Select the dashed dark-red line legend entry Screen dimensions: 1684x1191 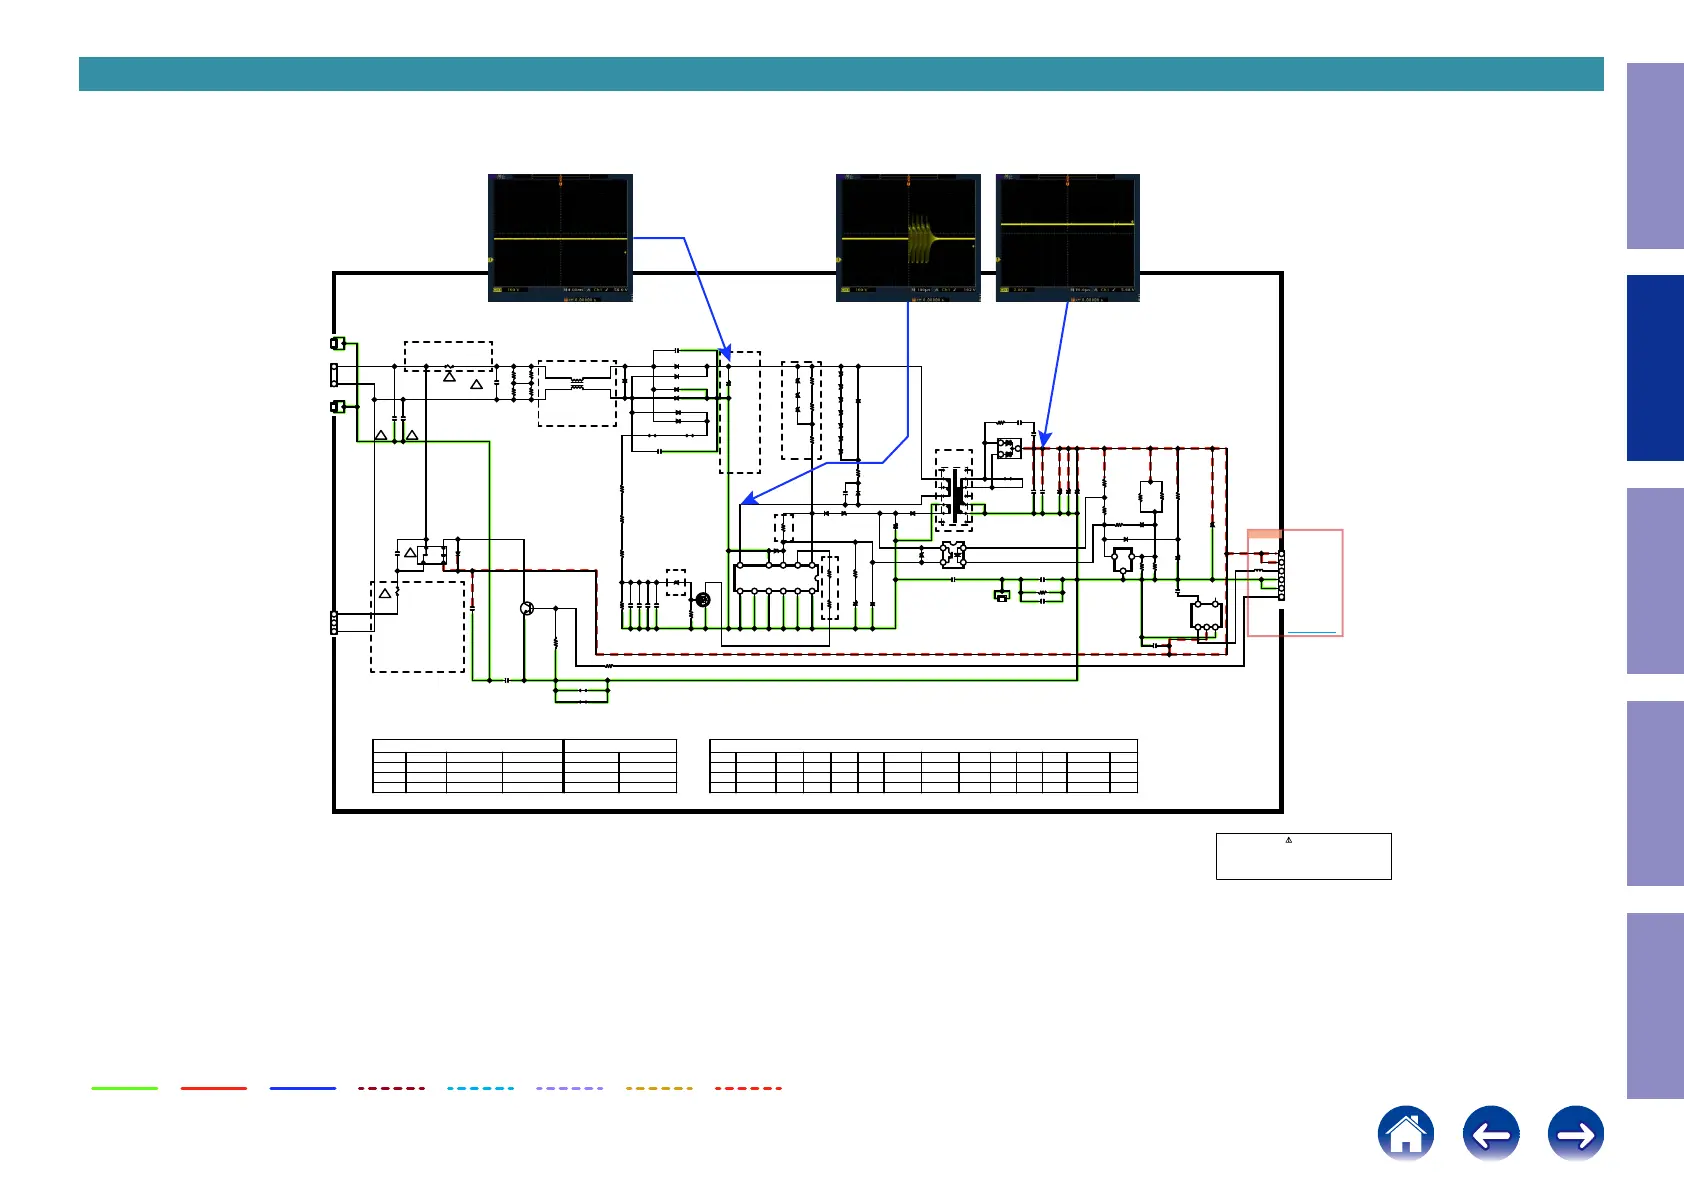click(x=392, y=1088)
